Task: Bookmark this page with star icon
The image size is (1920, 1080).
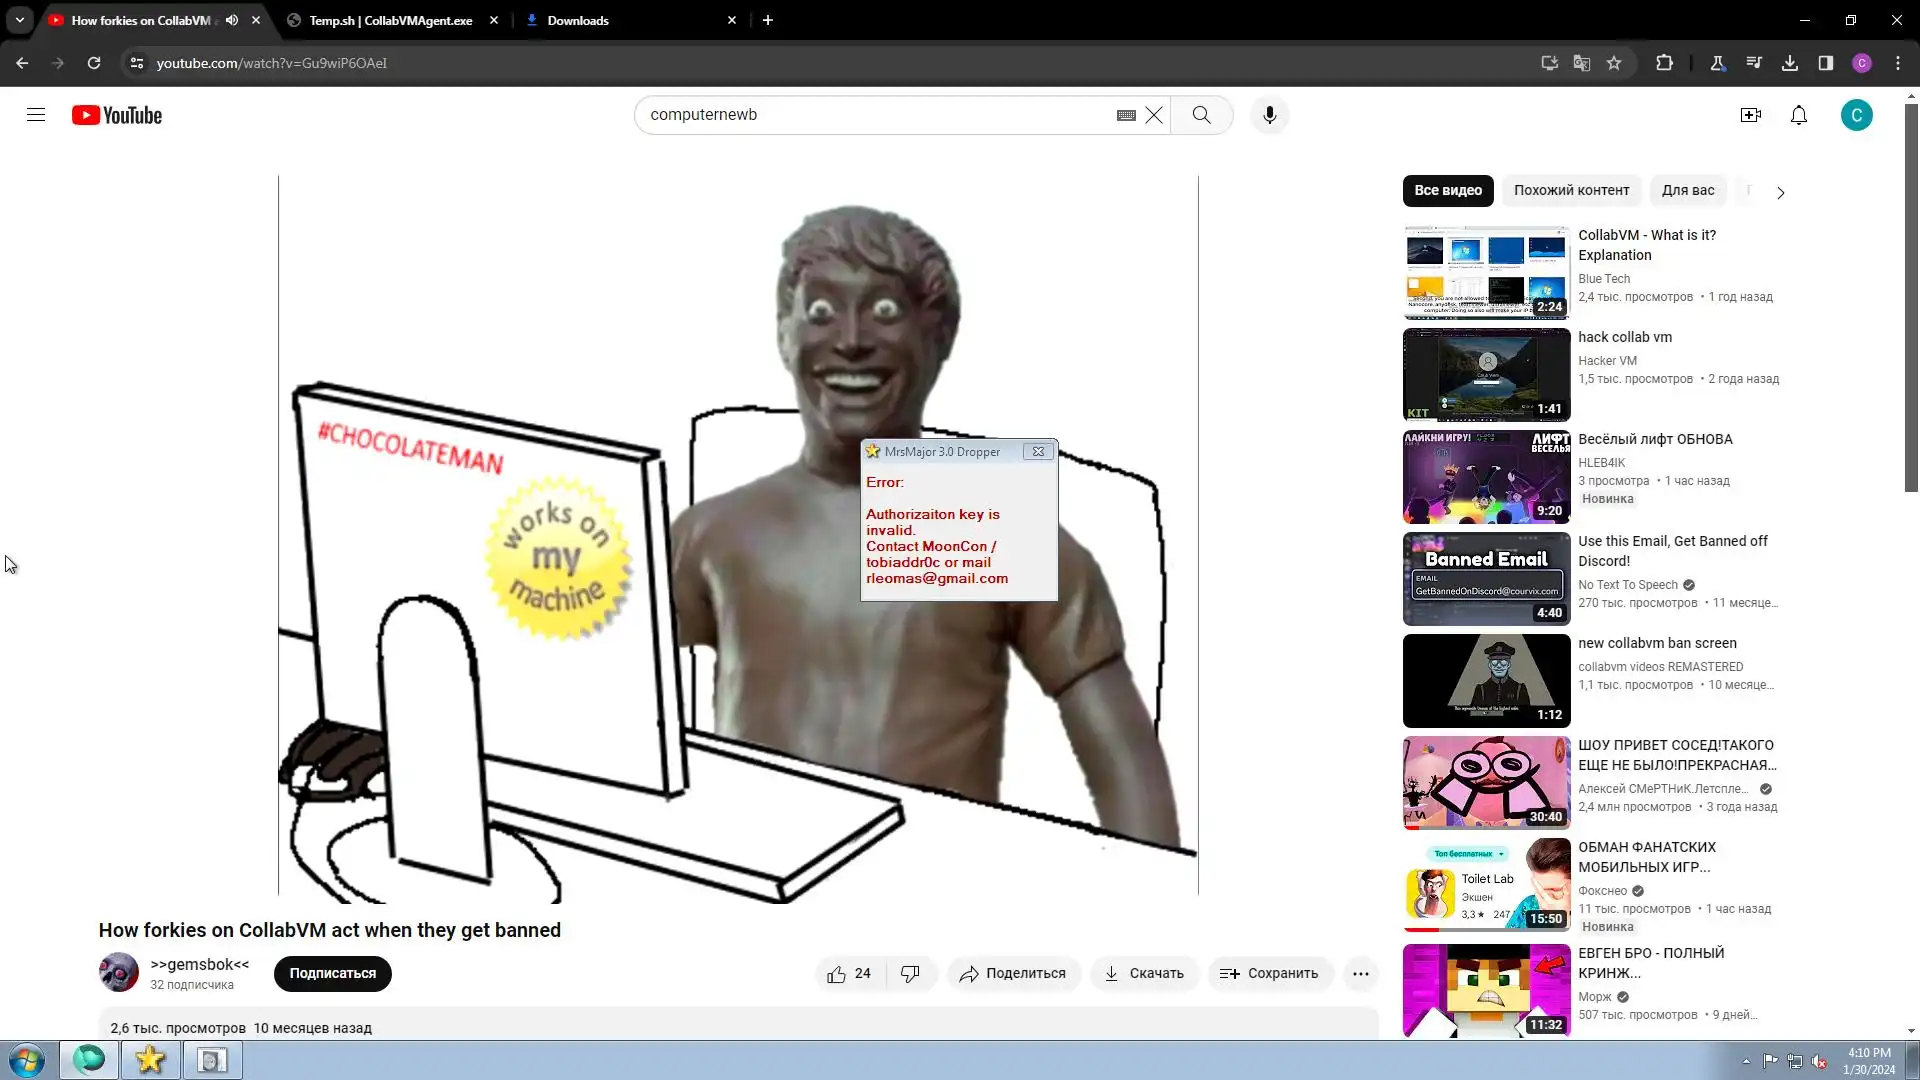Action: pyautogui.click(x=1613, y=63)
